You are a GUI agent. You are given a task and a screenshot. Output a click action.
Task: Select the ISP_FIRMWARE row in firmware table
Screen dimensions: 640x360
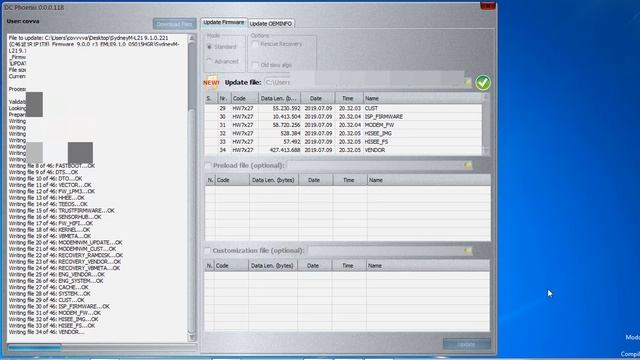click(343, 117)
